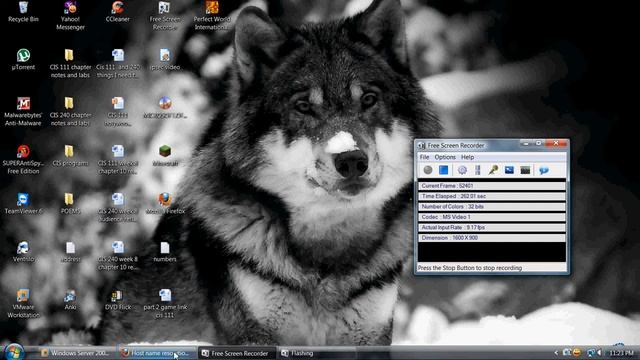
Task: Select the address text file icon
Action: [x=70, y=251]
